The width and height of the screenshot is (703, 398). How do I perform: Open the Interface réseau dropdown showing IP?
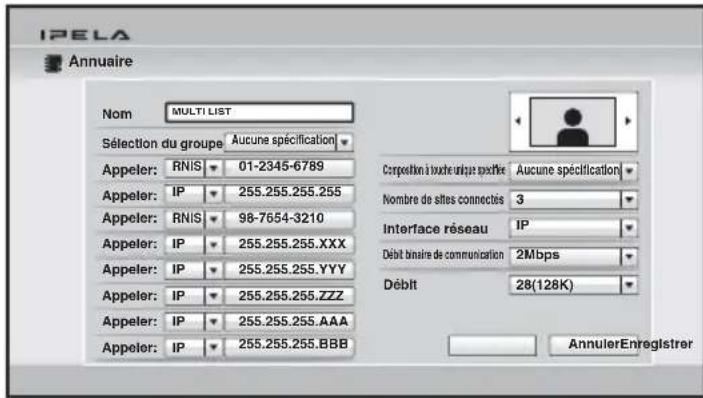click(573, 228)
